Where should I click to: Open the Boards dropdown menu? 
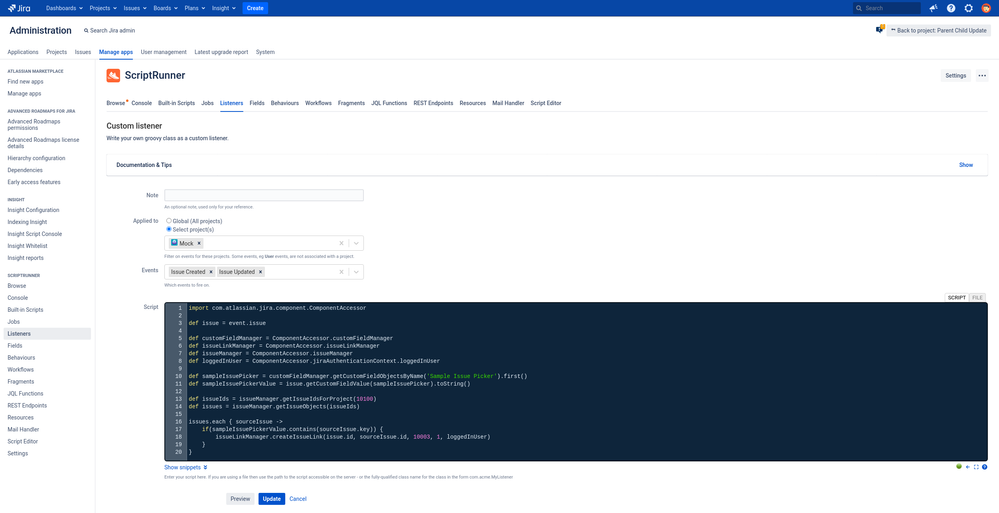(x=166, y=8)
